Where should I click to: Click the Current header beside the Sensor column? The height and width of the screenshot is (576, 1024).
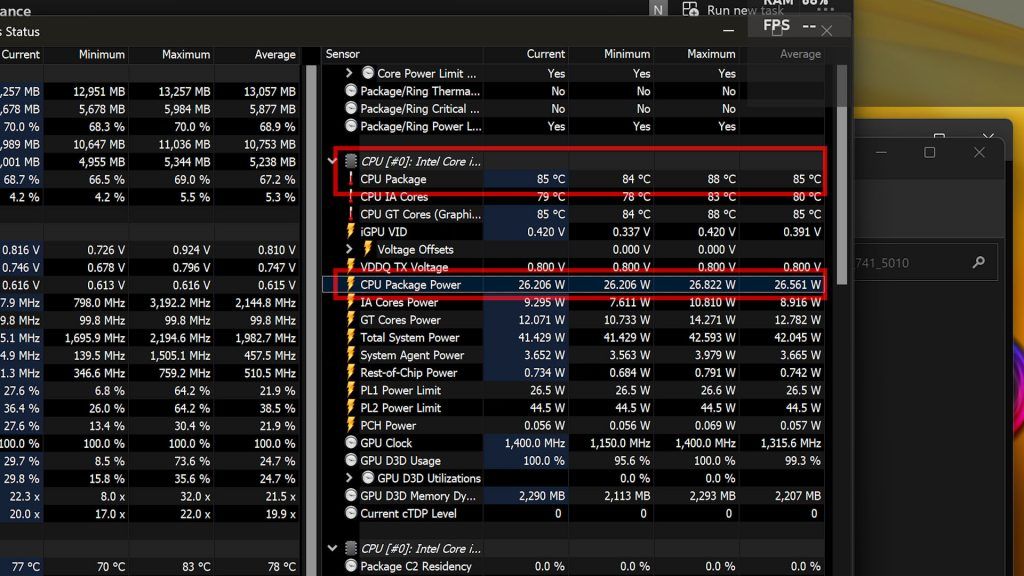click(x=545, y=54)
